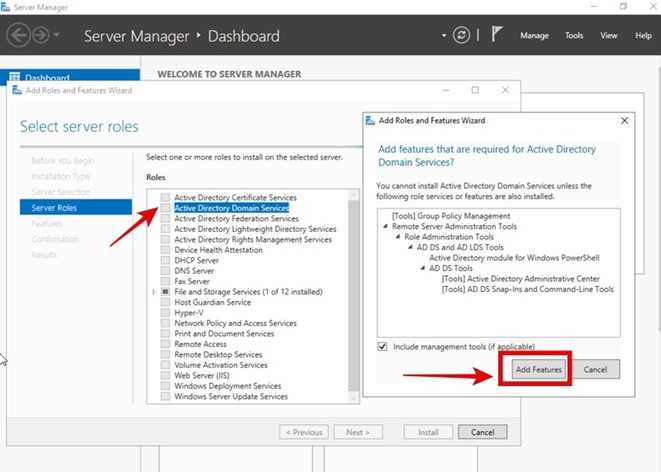Screen dimensions: 661x472
Task: Open the View menu
Action: point(609,35)
